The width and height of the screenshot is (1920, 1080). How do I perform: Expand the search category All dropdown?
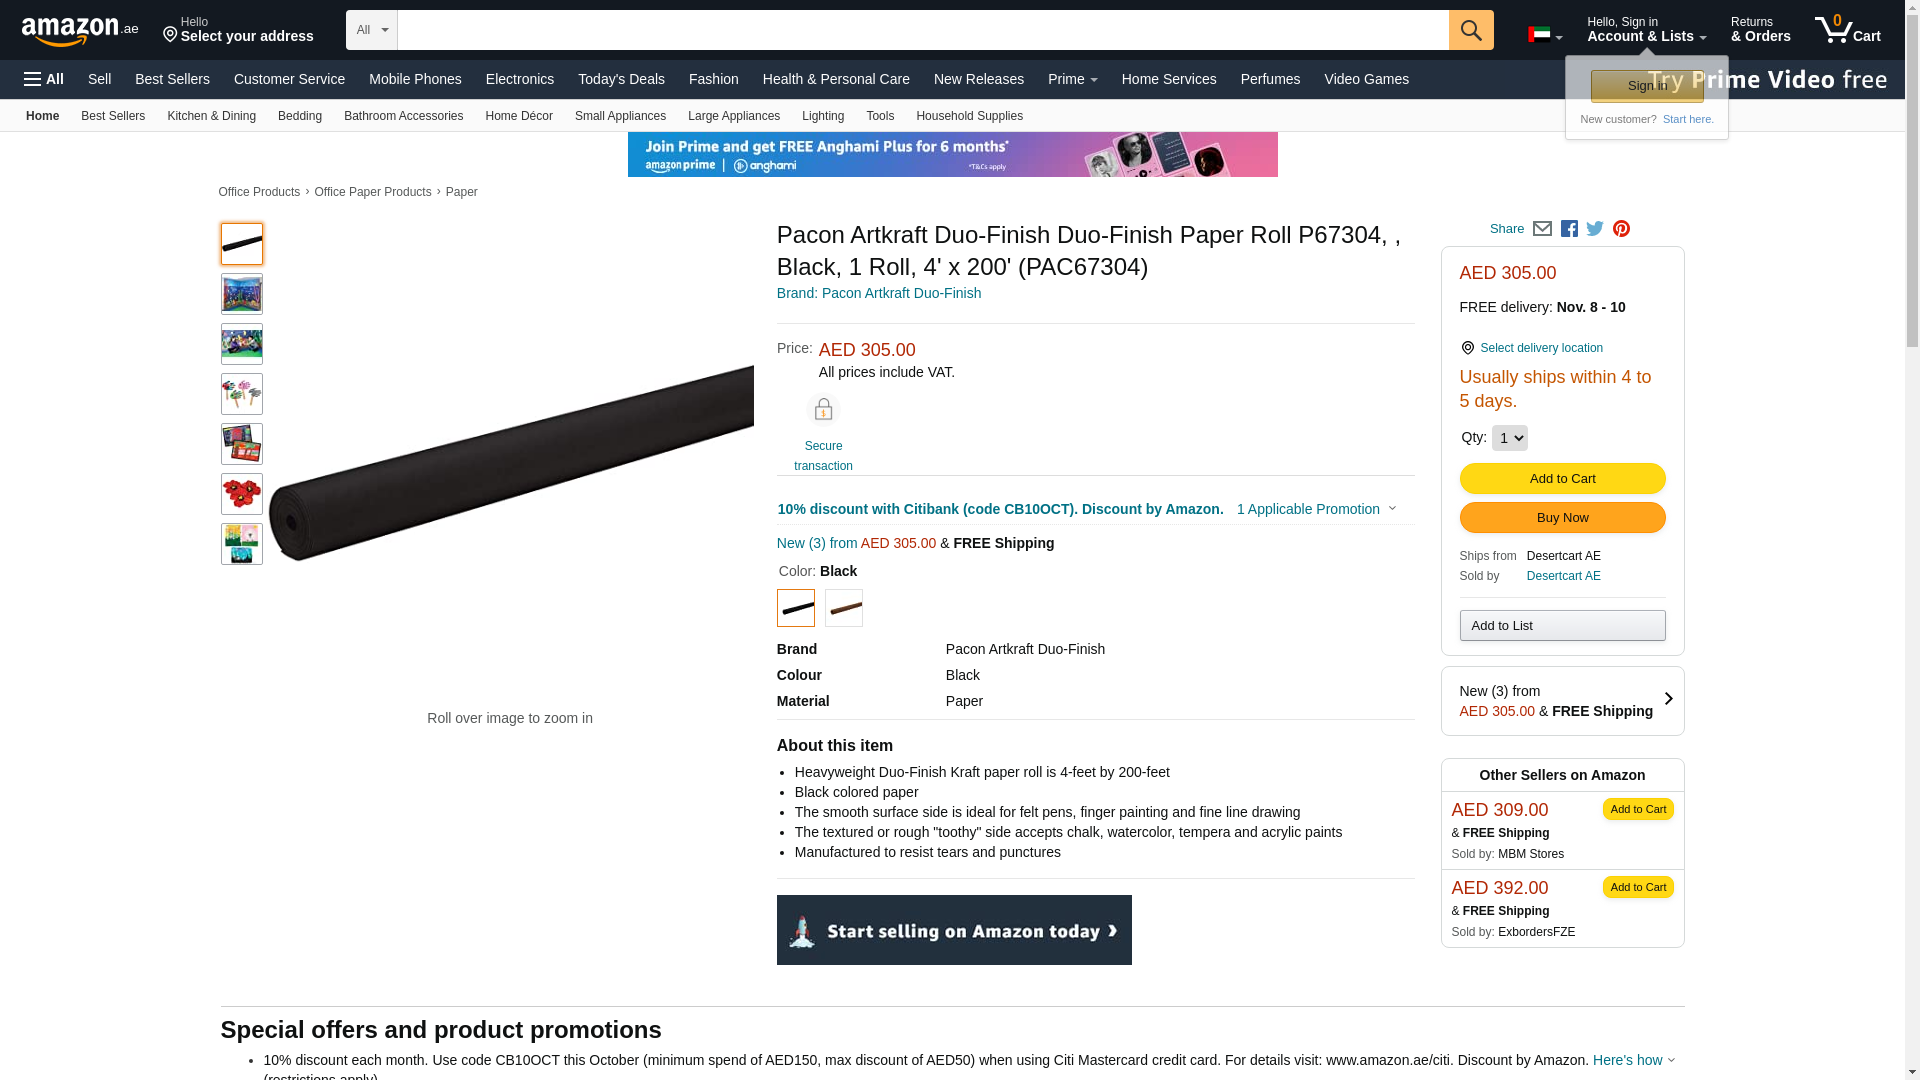tap(372, 30)
